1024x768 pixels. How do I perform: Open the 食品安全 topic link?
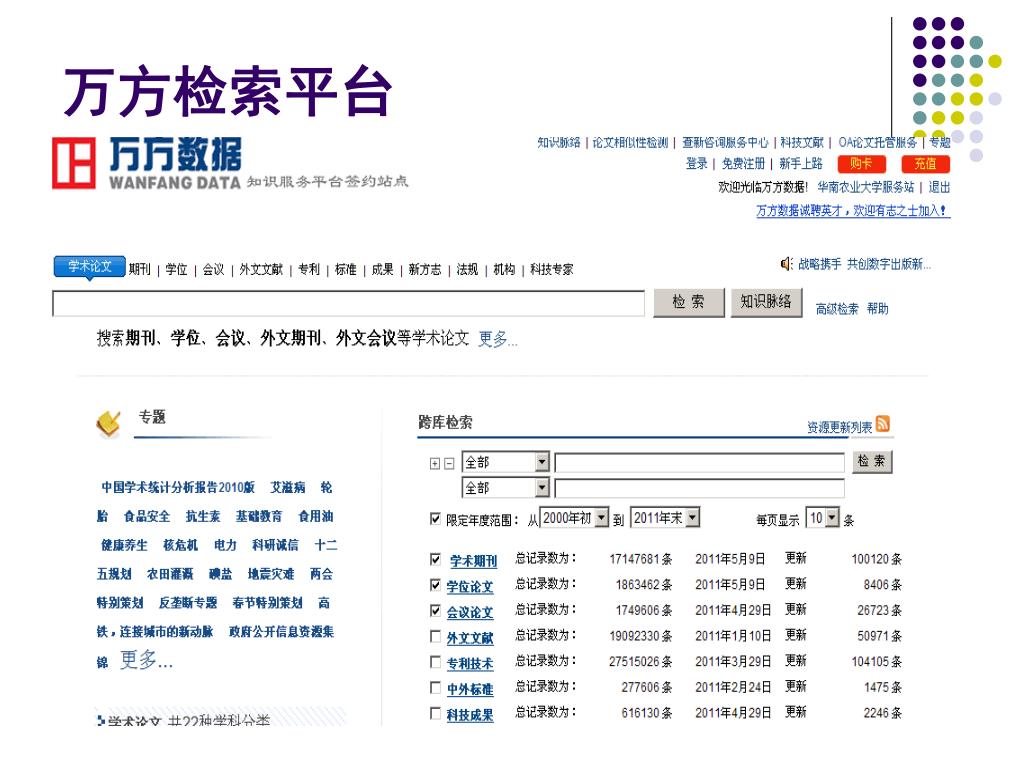pyautogui.click(x=147, y=517)
